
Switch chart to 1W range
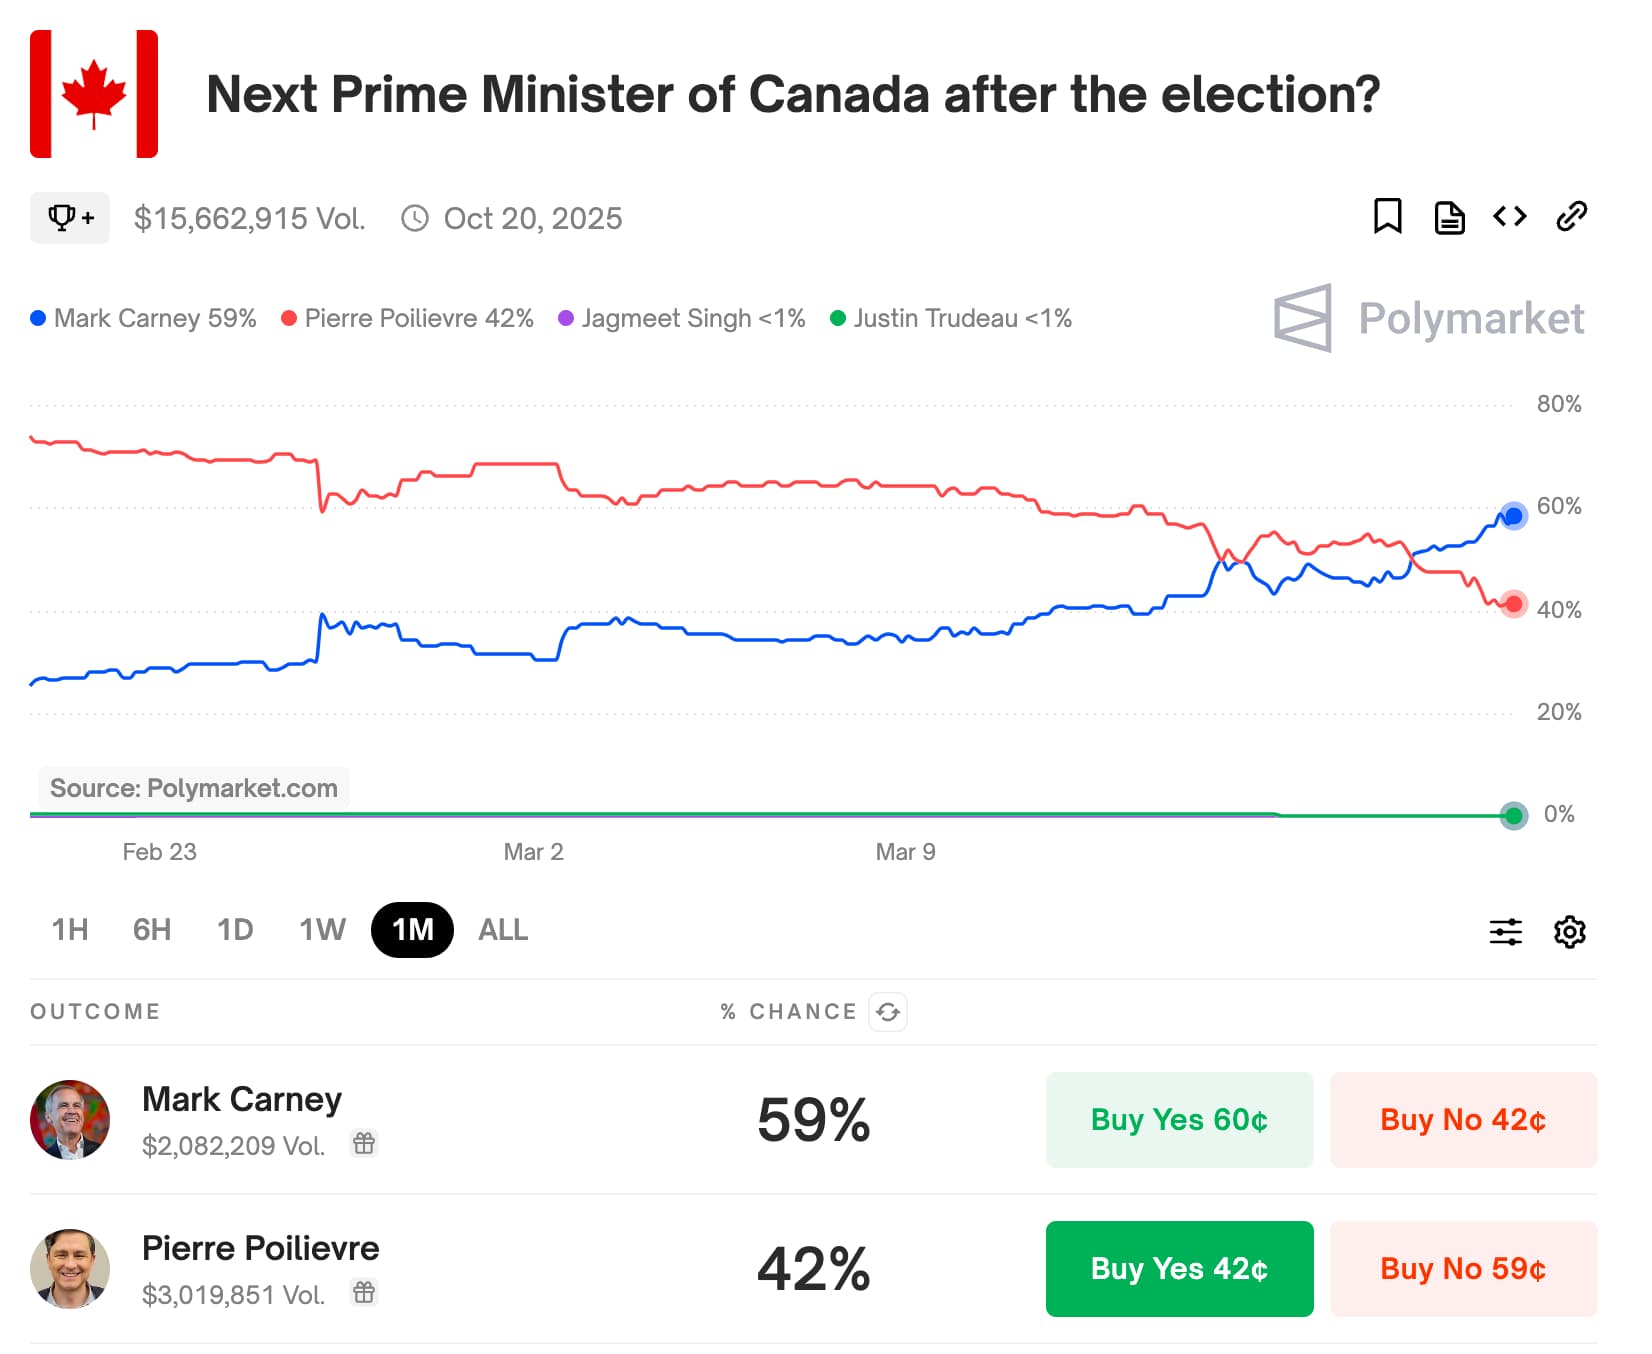click(322, 930)
